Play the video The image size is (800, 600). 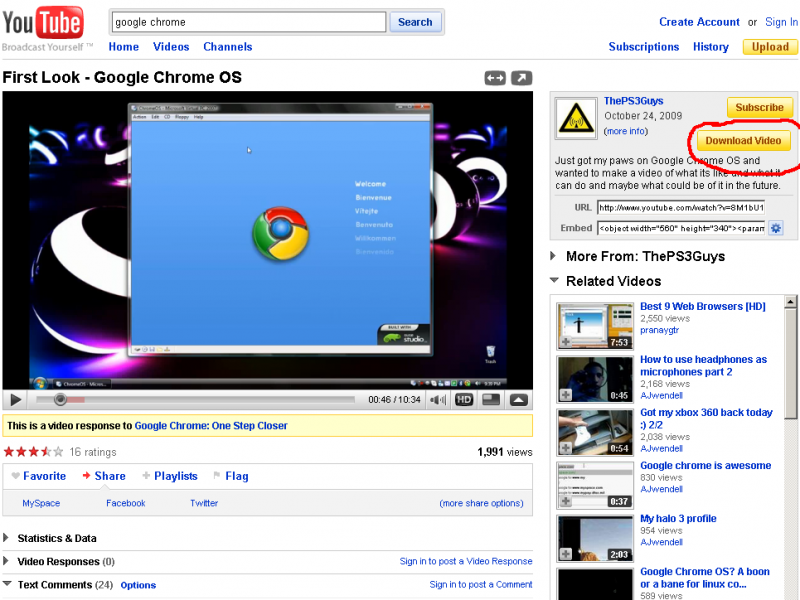point(16,400)
